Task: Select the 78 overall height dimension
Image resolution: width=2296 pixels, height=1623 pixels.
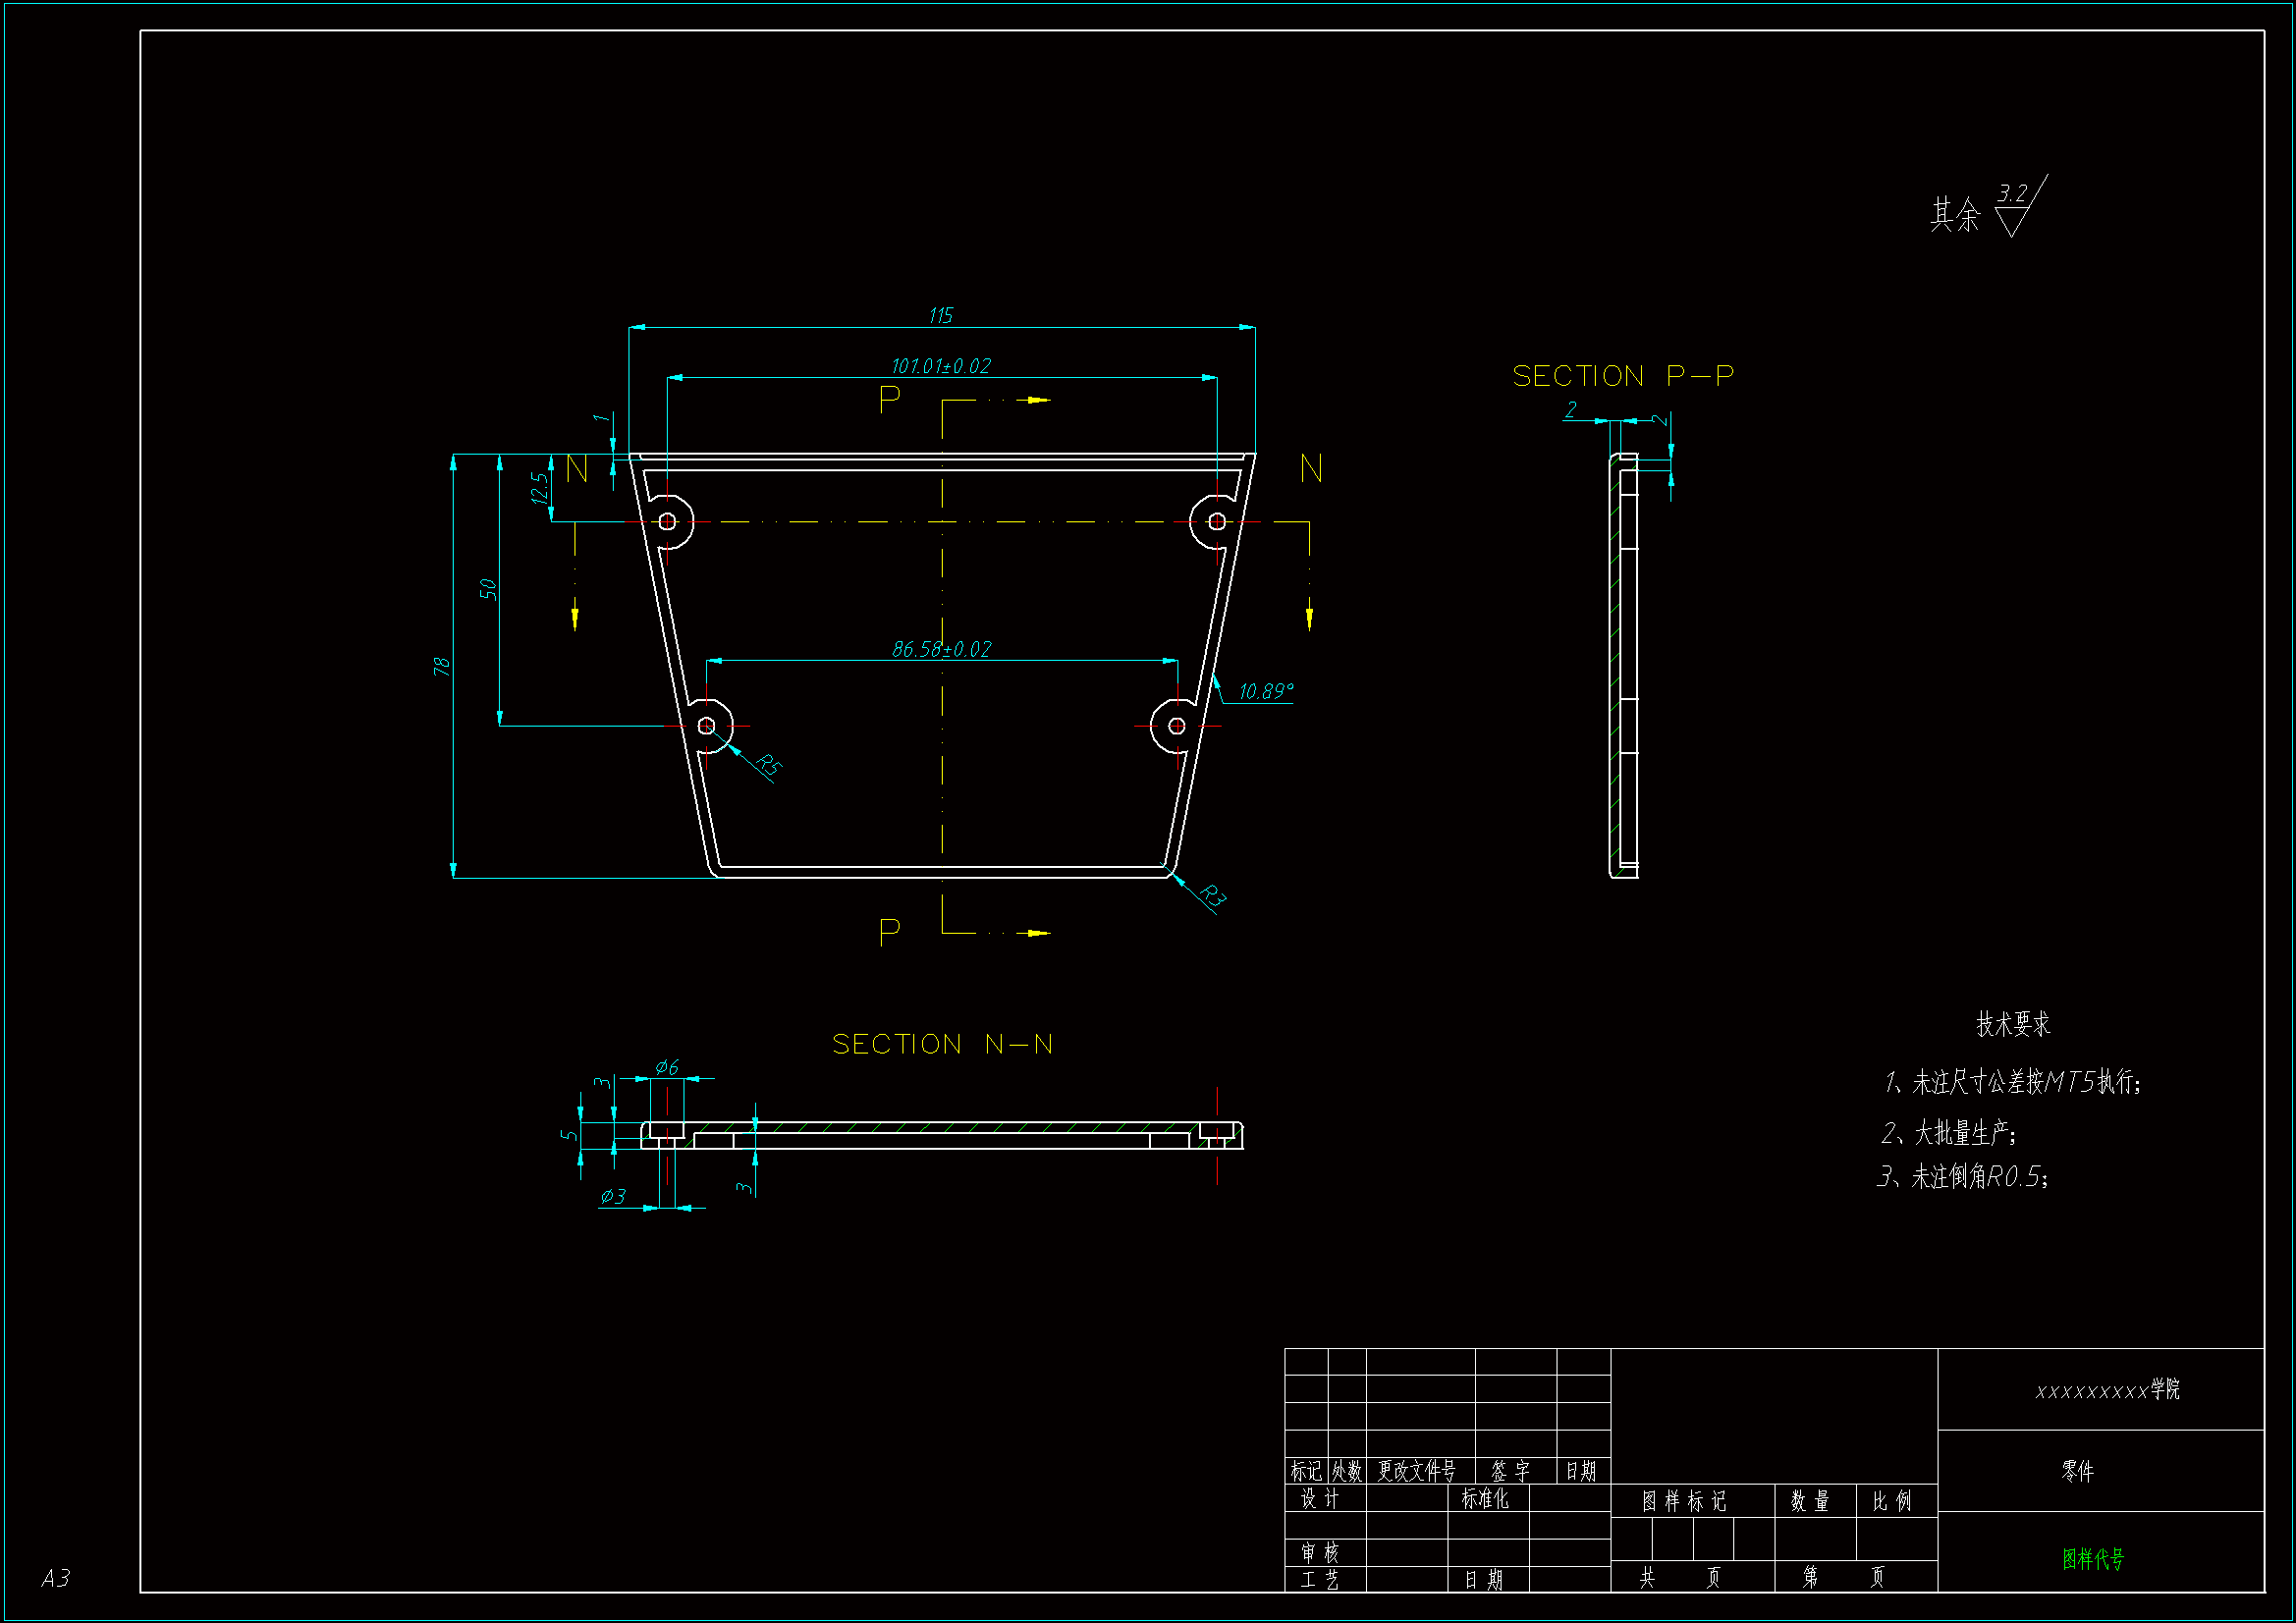Action: [442, 666]
